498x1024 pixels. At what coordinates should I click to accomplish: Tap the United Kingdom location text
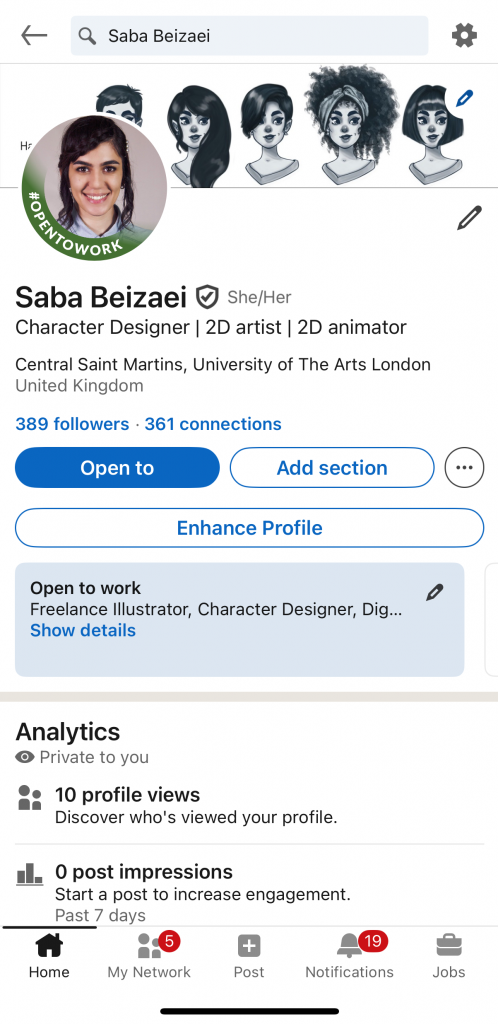click(x=79, y=386)
